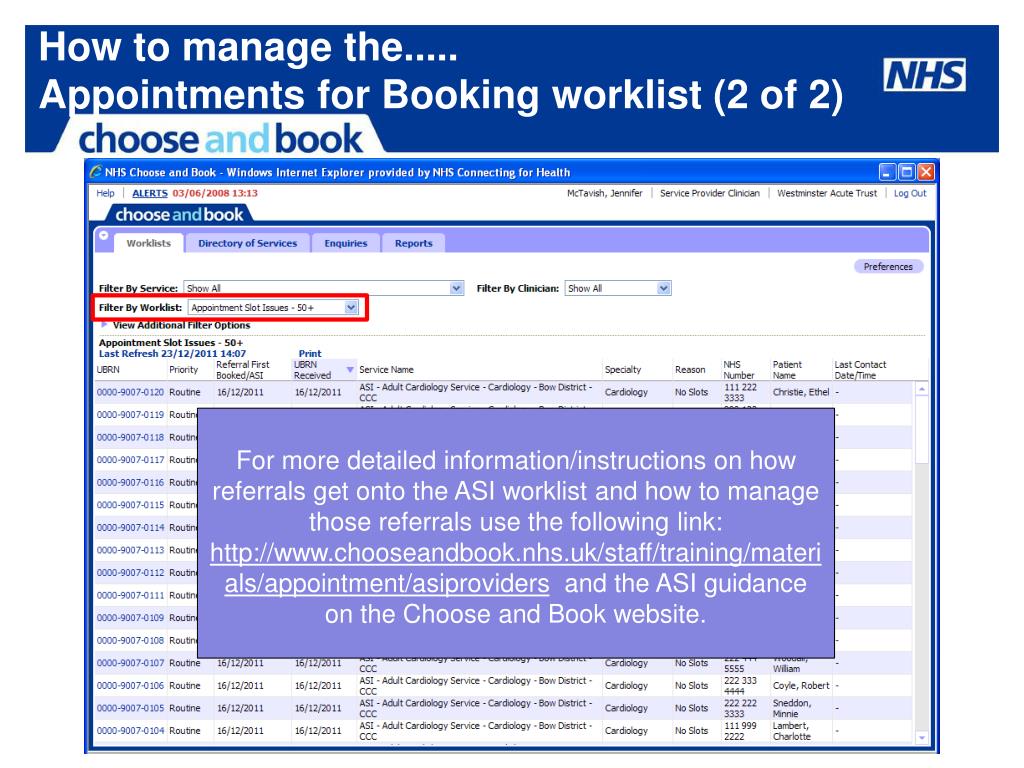The height and width of the screenshot is (768, 1024).
Task: Open the ALERTS link
Action: [150, 193]
